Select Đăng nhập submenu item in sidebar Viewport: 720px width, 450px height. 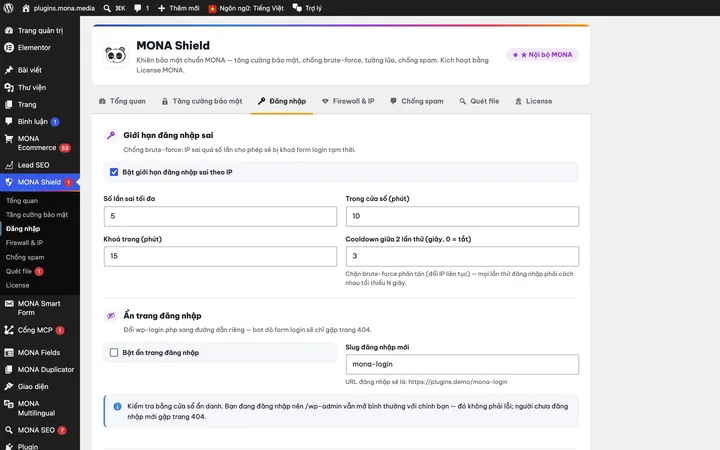pos(23,229)
